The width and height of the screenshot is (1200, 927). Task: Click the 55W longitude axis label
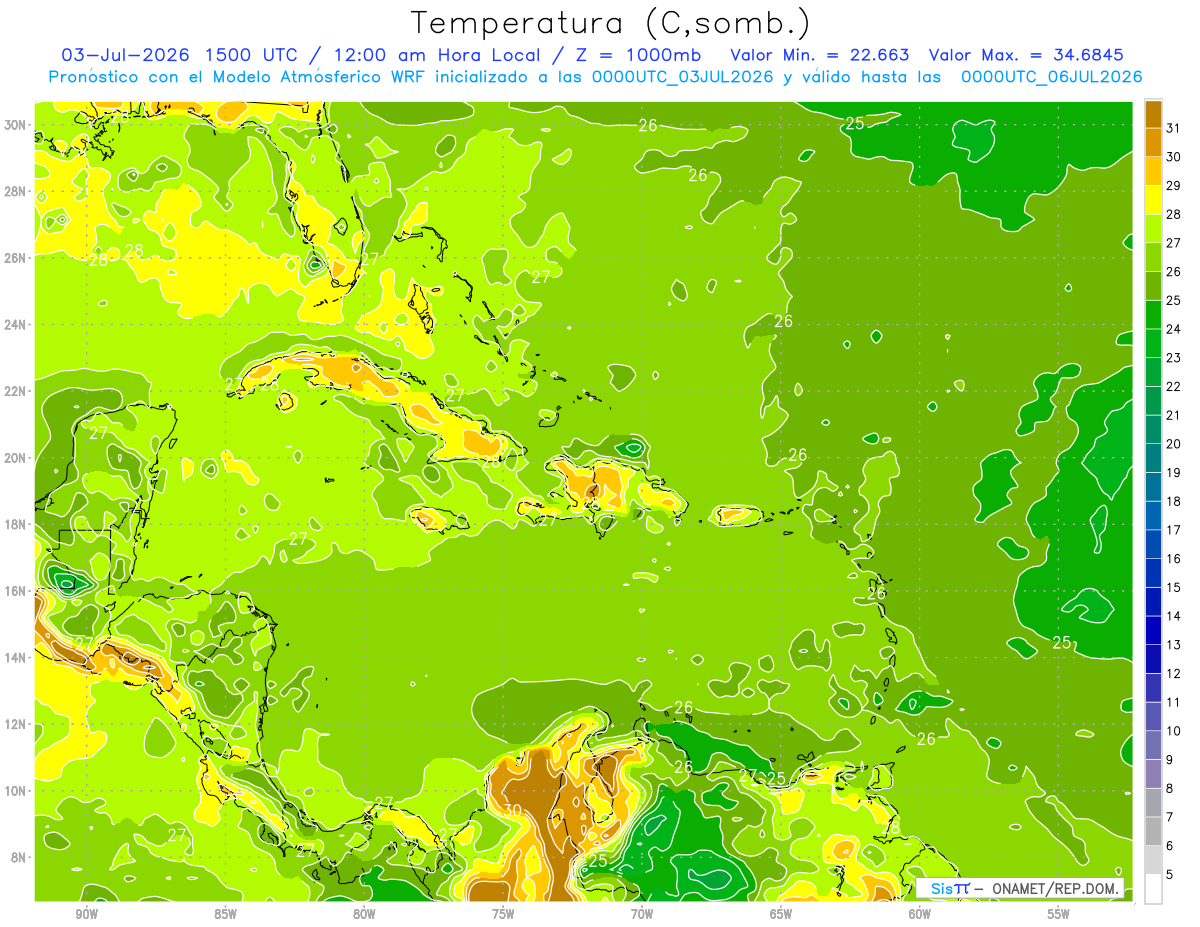pyautogui.click(x=1059, y=914)
